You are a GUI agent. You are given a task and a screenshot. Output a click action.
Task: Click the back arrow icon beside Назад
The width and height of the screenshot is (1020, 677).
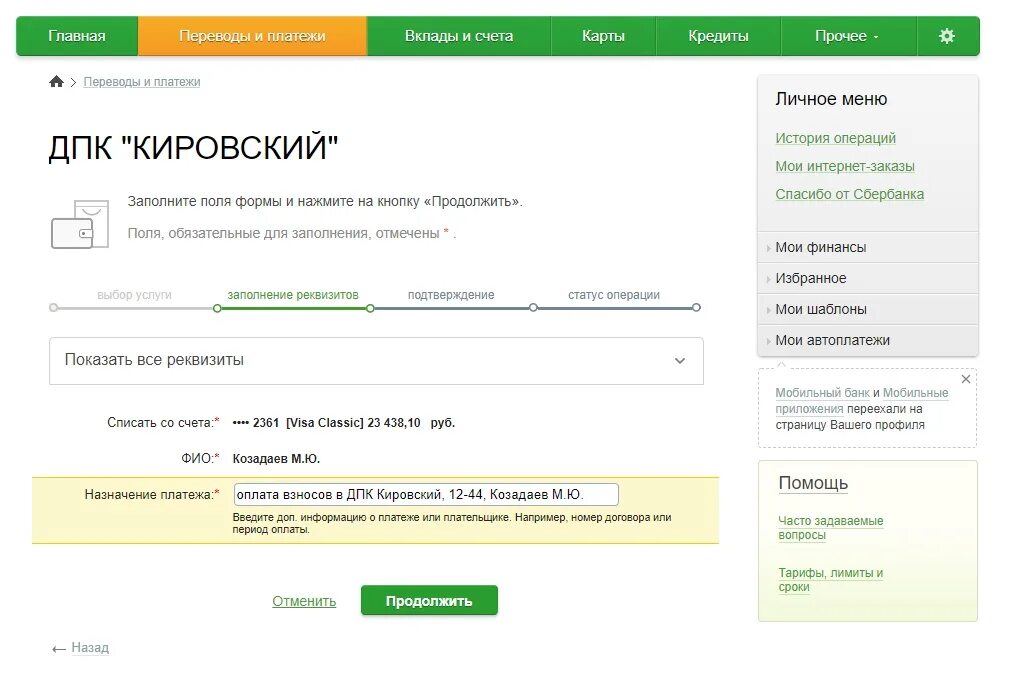point(59,649)
